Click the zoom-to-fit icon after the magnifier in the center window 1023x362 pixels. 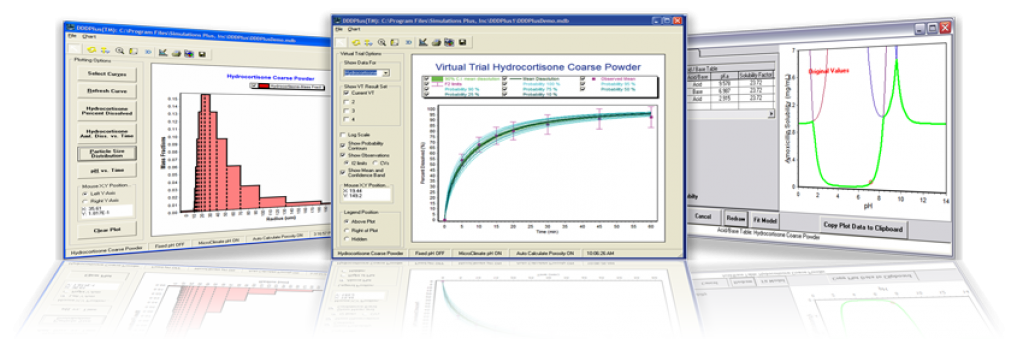pos(394,42)
